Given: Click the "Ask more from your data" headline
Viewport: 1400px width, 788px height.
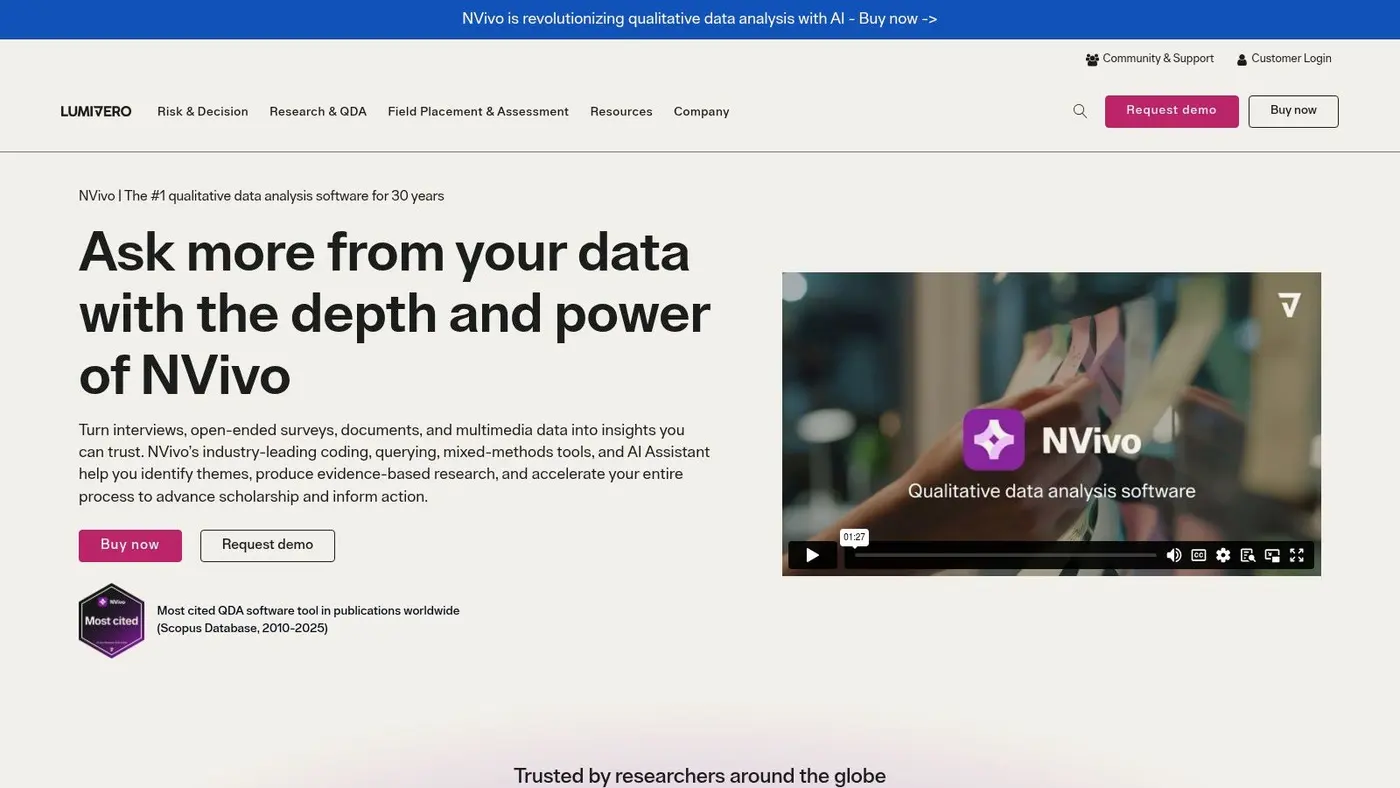Looking at the screenshot, I should coord(395,313).
